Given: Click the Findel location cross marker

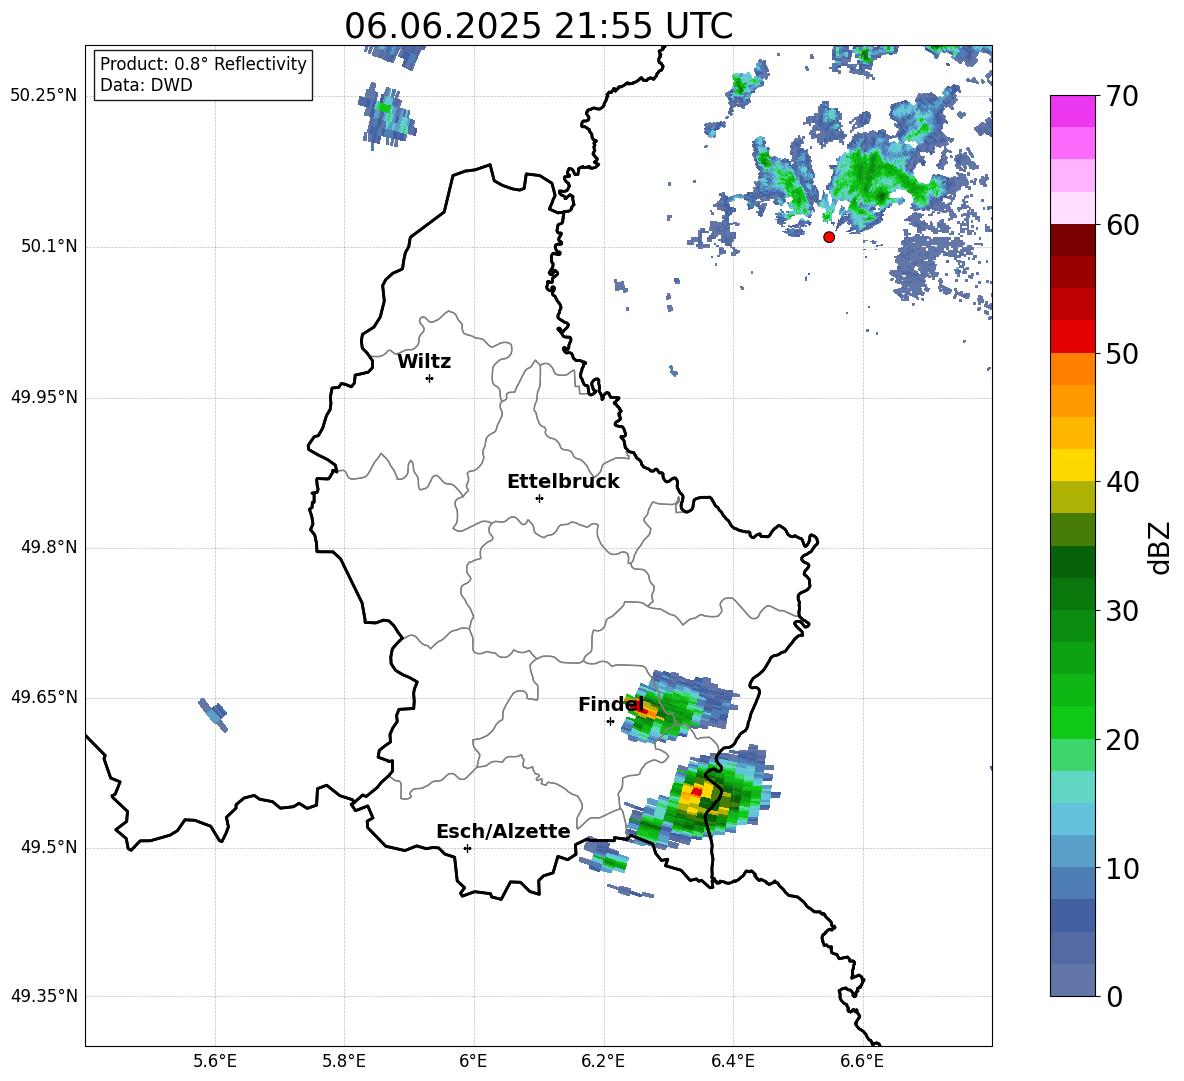Looking at the screenshot, I should point(610,722).
